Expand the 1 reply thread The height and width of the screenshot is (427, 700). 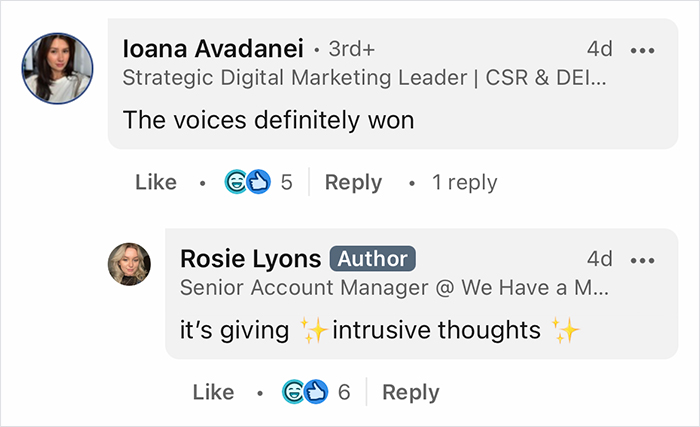point(464,182)
